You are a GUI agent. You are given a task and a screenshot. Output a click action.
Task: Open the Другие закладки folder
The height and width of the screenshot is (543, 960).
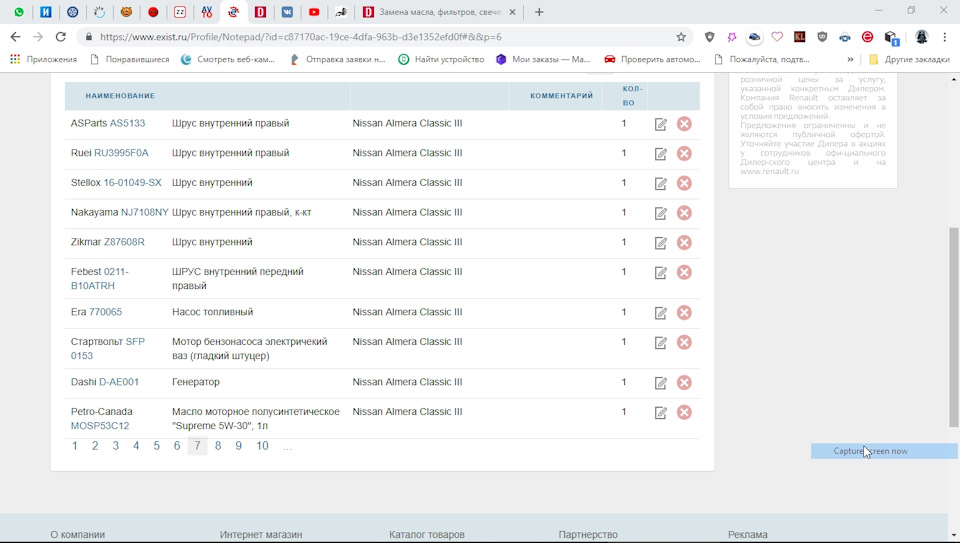[x=910, y=59]
